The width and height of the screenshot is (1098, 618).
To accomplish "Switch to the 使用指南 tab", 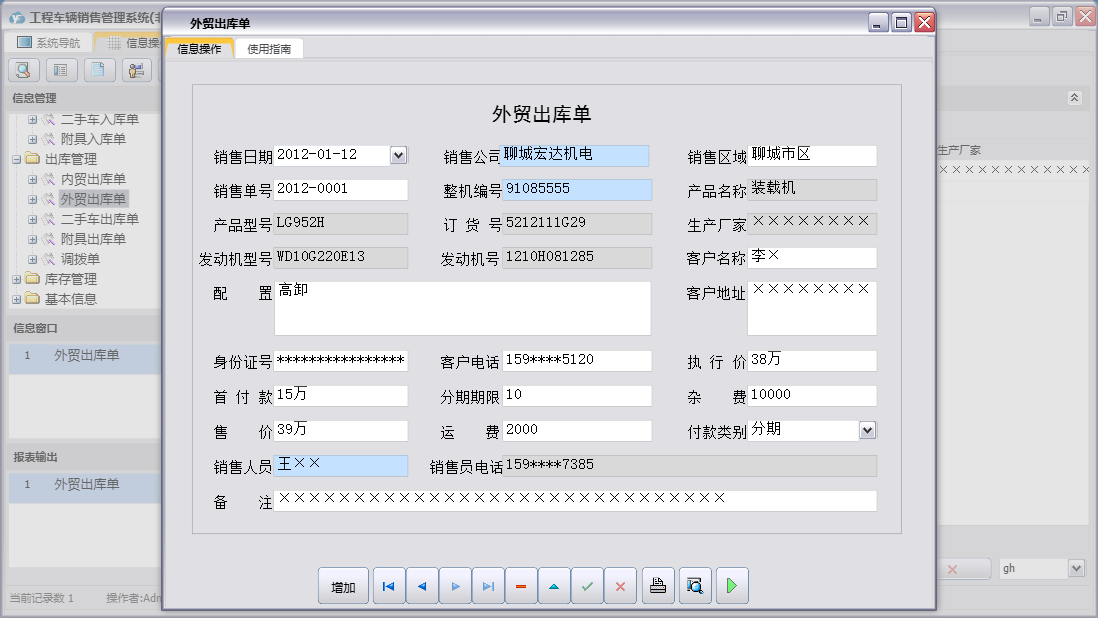I will [x=269, y=49].
